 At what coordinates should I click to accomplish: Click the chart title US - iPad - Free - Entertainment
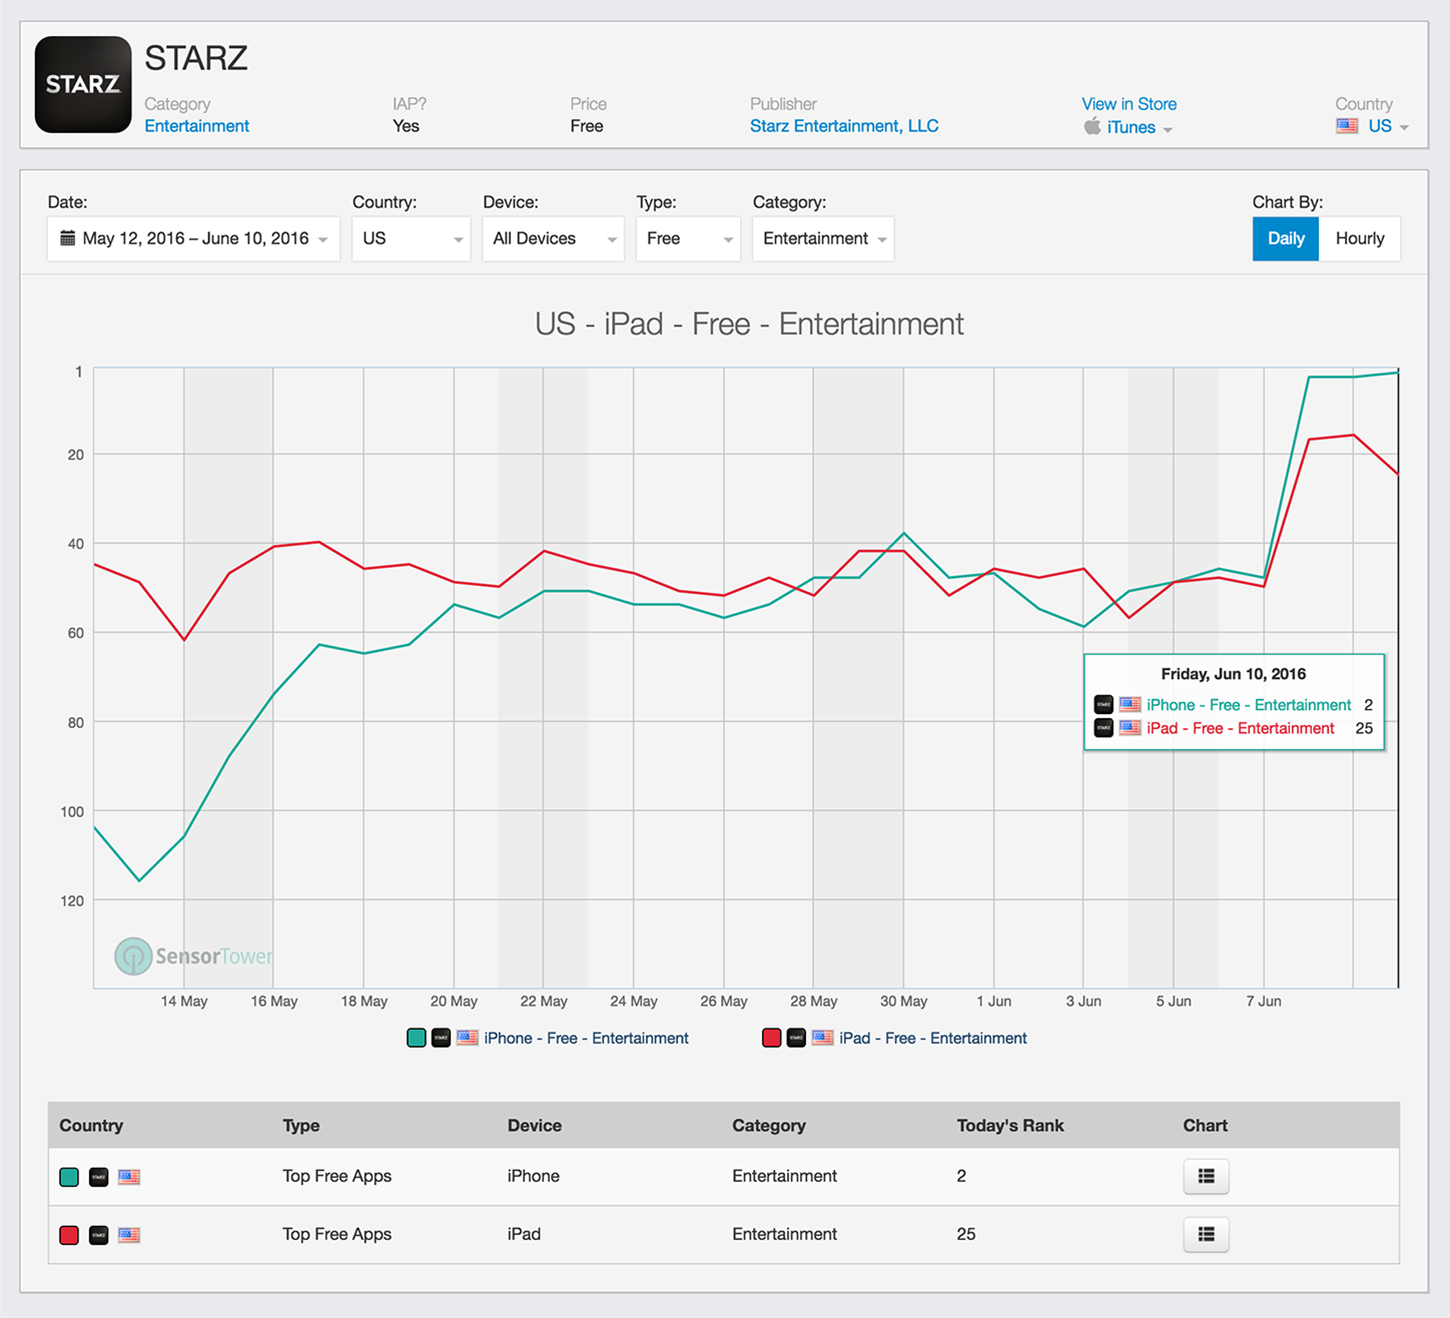point(749,324)
